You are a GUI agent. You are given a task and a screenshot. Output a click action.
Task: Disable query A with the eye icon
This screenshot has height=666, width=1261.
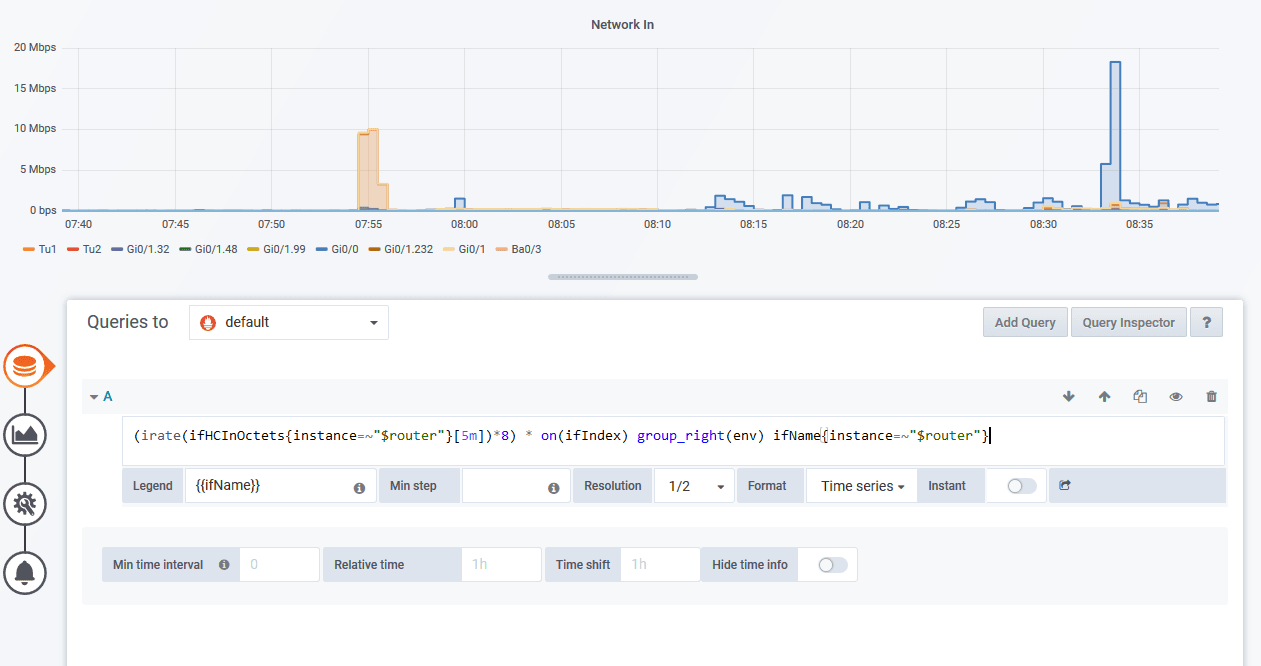(1175, 396)
